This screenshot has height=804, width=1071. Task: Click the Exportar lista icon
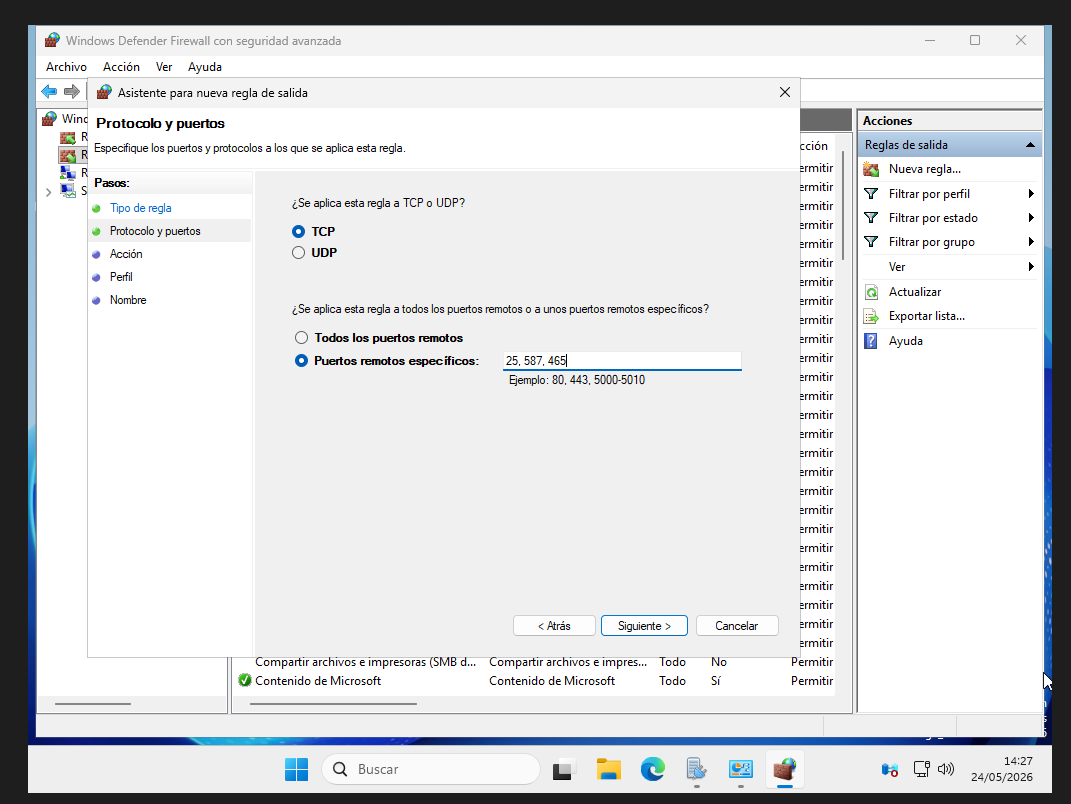871,316
